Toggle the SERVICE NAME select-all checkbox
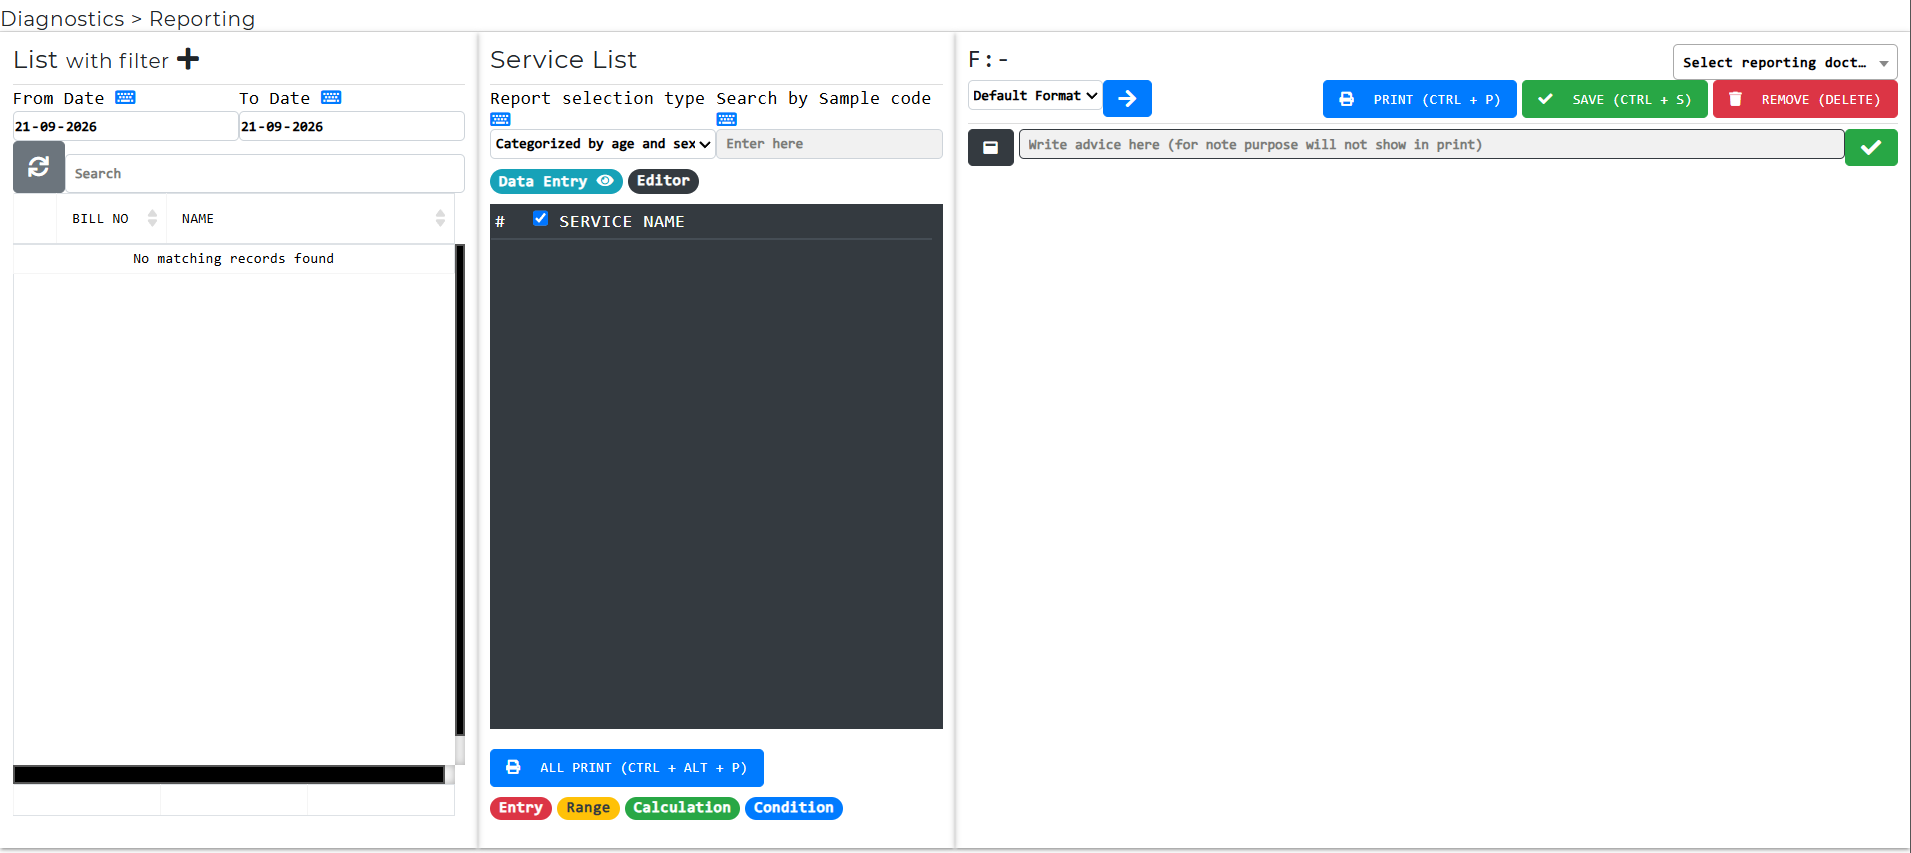The image size is (1911, 853). (540, 218)
